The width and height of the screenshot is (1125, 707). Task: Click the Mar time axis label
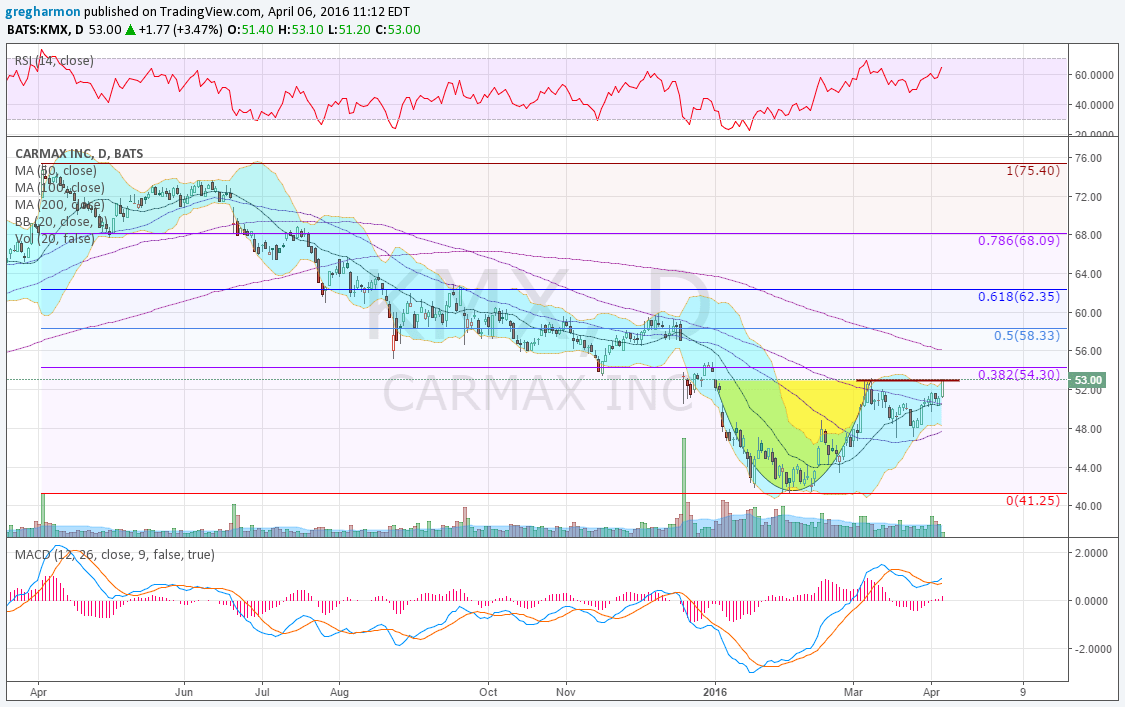[853, 693]
